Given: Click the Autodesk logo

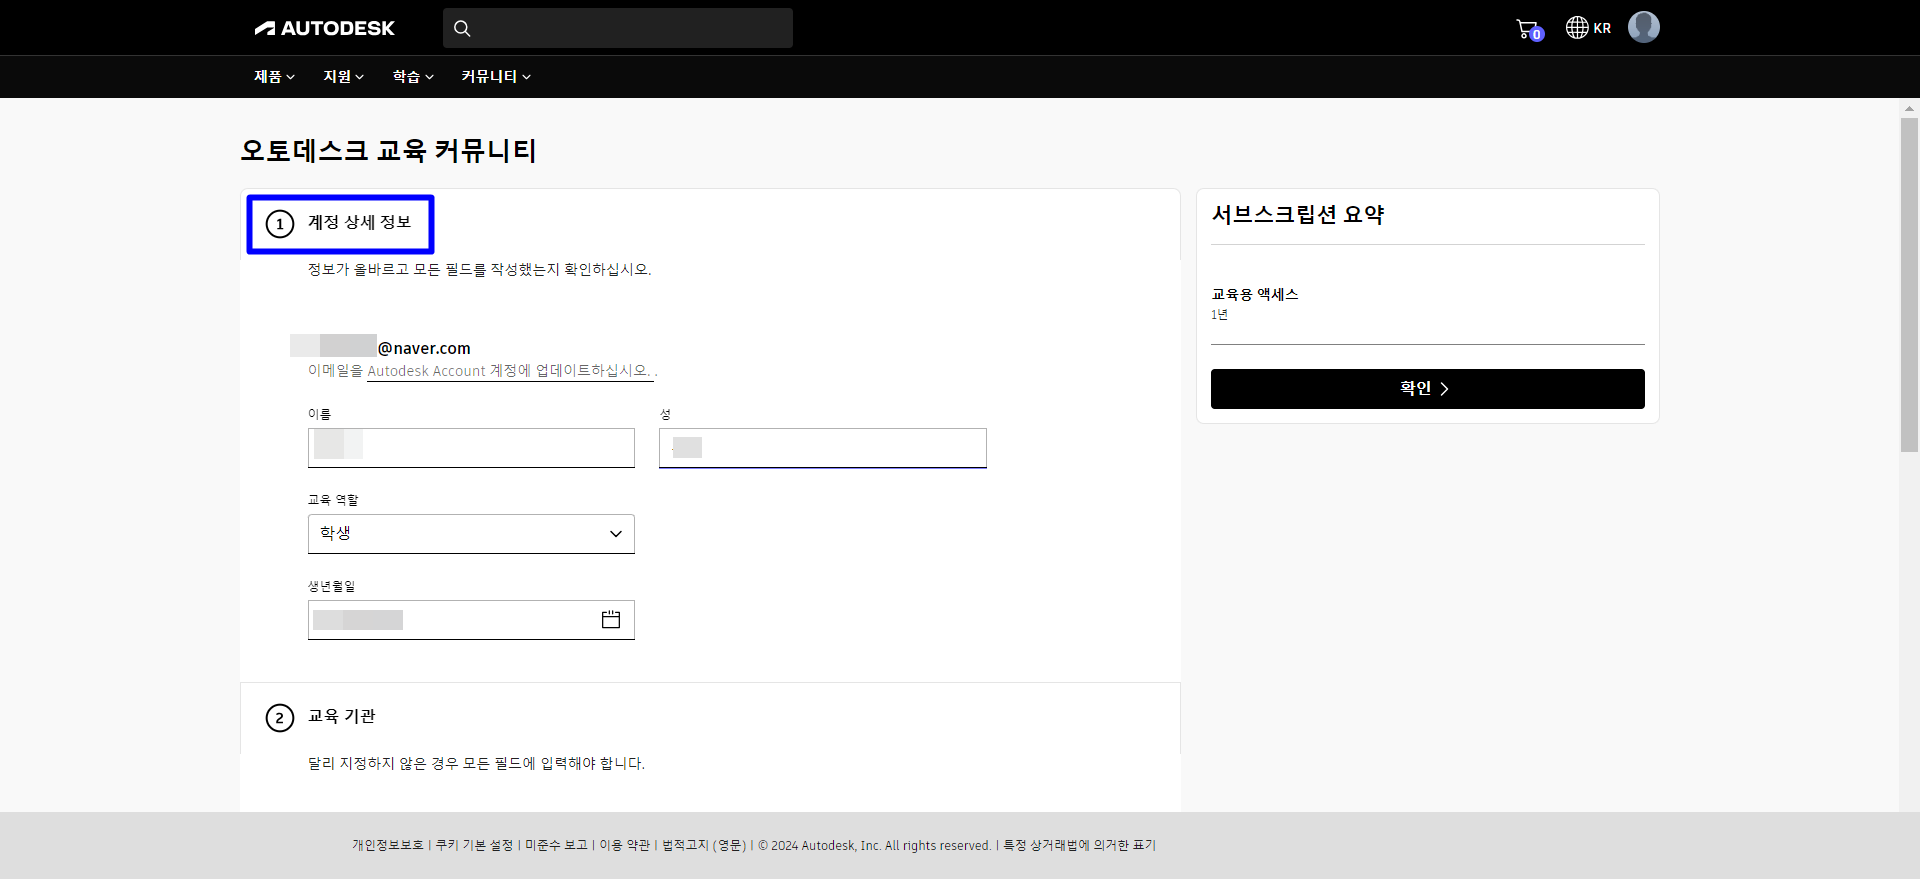Looking at the screenshot, I should 325,28.
